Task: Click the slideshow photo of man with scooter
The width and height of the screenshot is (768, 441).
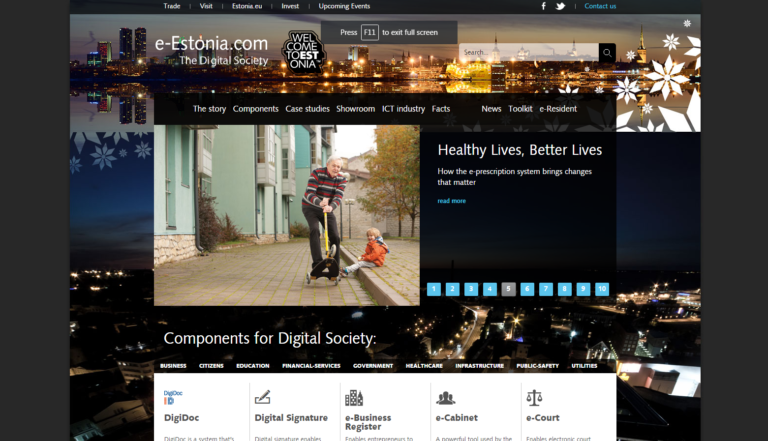Action: [x=287, y=215]
